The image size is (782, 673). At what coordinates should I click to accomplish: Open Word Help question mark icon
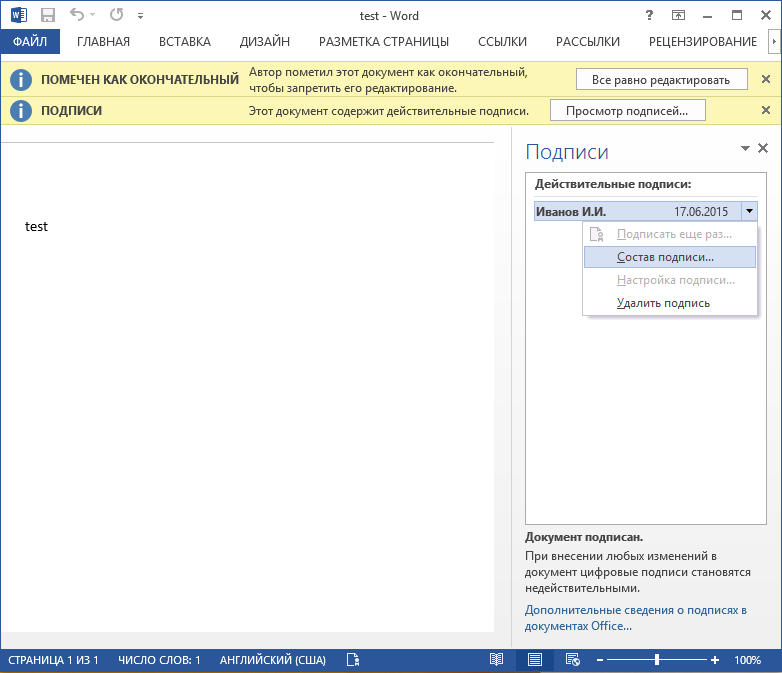tap(650, 15)
